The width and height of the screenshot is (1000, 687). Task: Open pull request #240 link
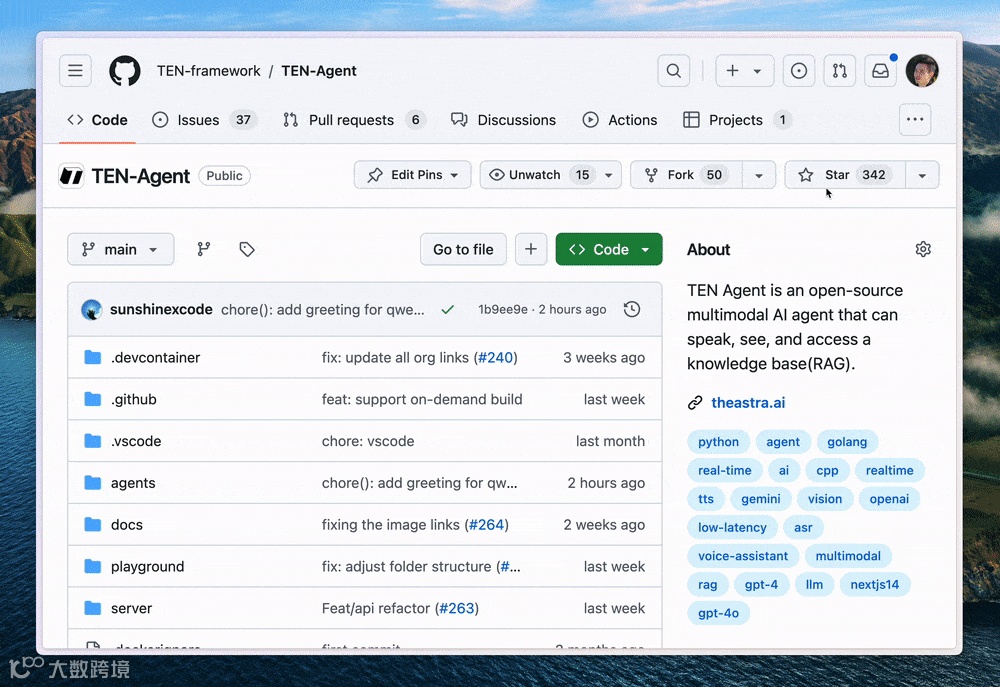[x=496, y=357]
